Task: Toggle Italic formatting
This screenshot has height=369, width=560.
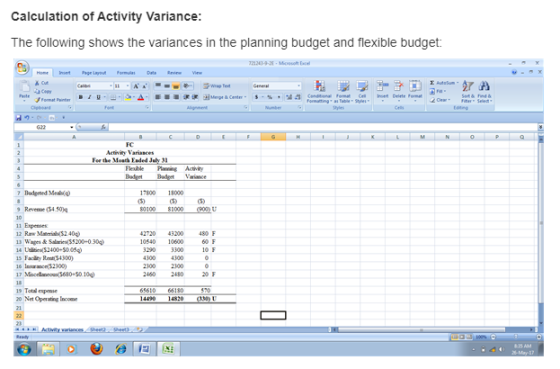Action: point(90,97)
